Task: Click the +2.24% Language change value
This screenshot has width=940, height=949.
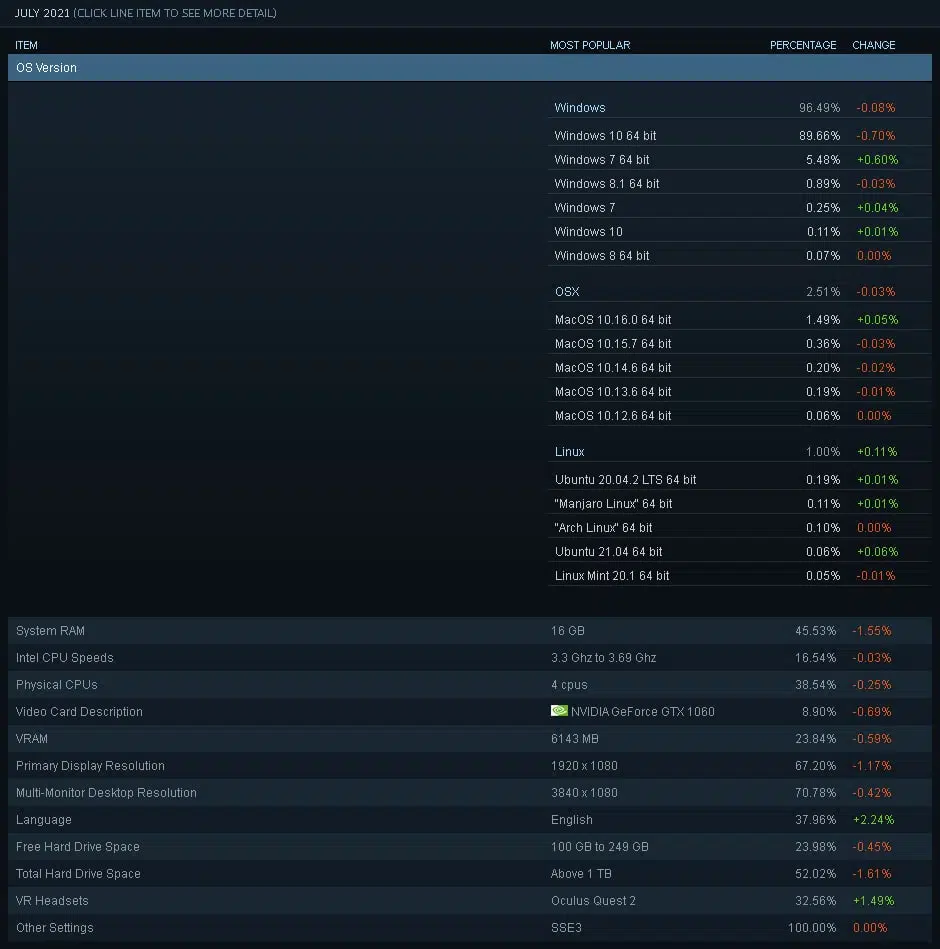Action: click(x=873, y=820)
